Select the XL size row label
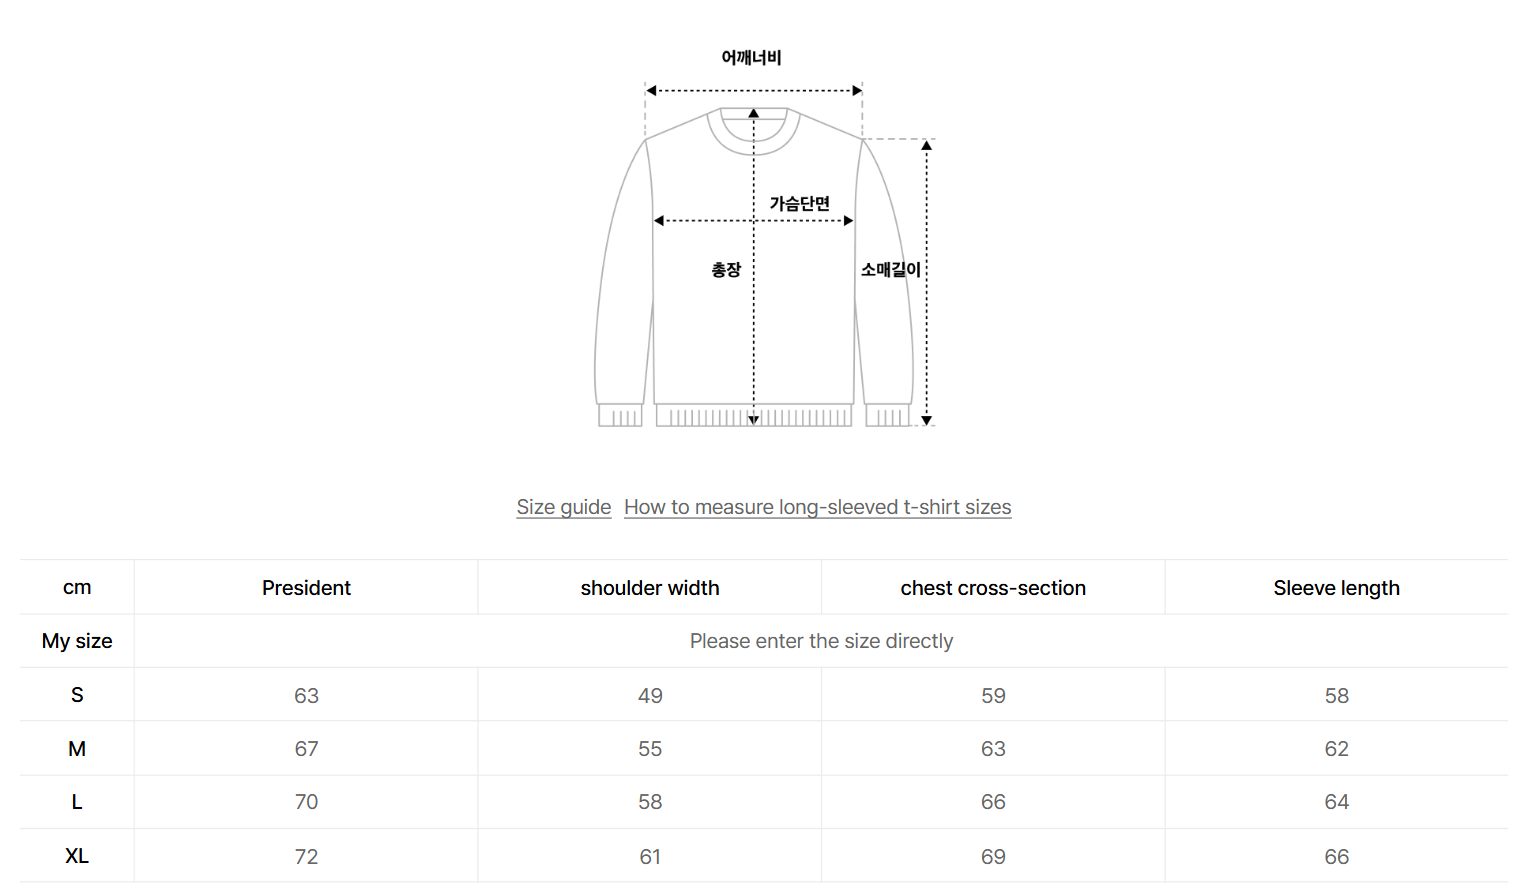This screenshot has height=895, width=1529. 77,856
